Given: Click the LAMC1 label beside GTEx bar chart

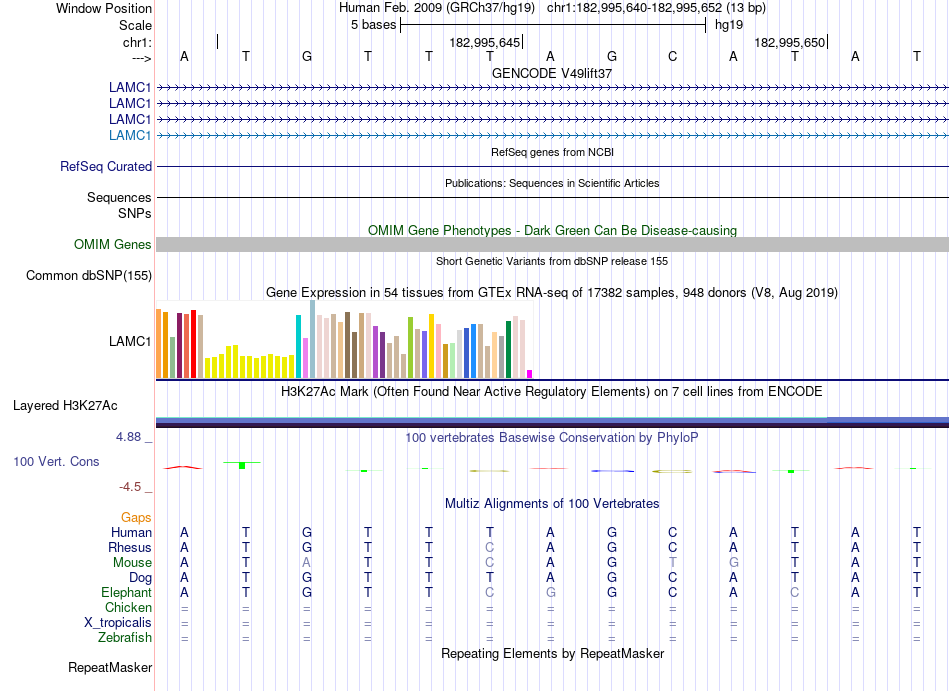Looking at the screenshot, I should pos(130,342).
